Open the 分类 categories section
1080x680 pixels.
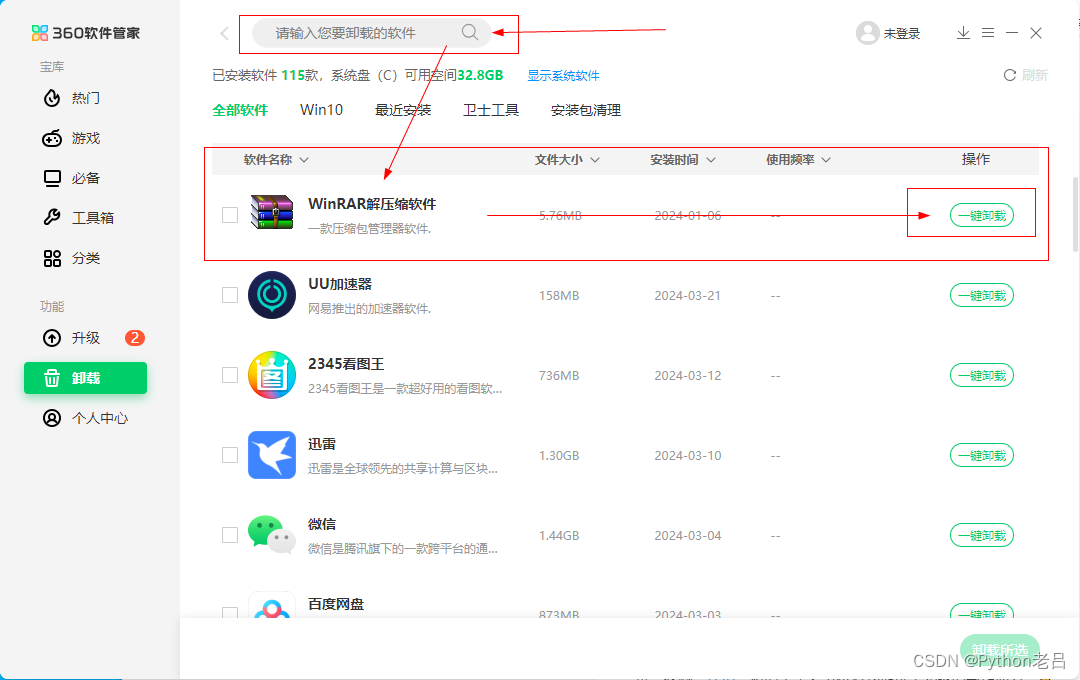click(x=72, y=258)
